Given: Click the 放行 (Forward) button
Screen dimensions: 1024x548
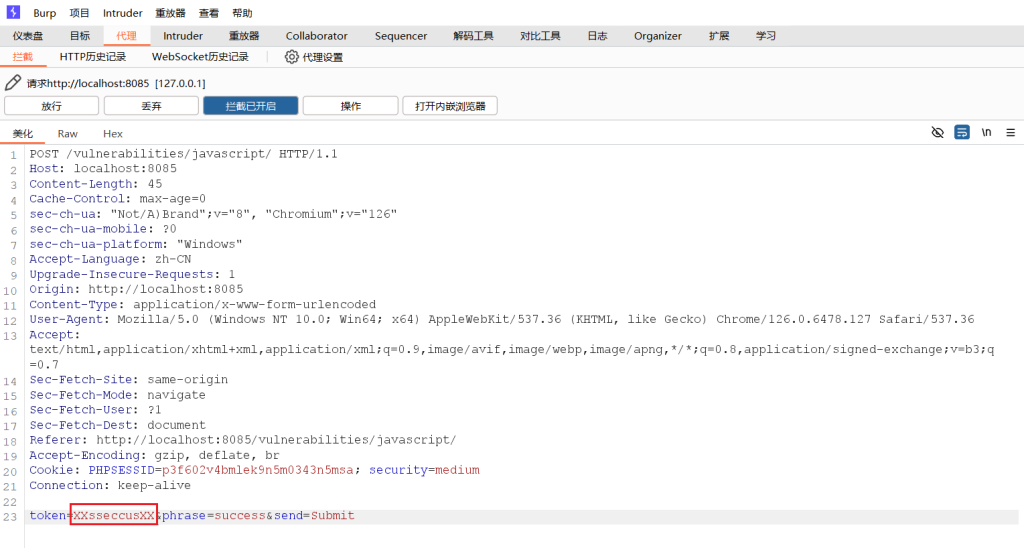Looking at the screenshot, I should [51, 106].
